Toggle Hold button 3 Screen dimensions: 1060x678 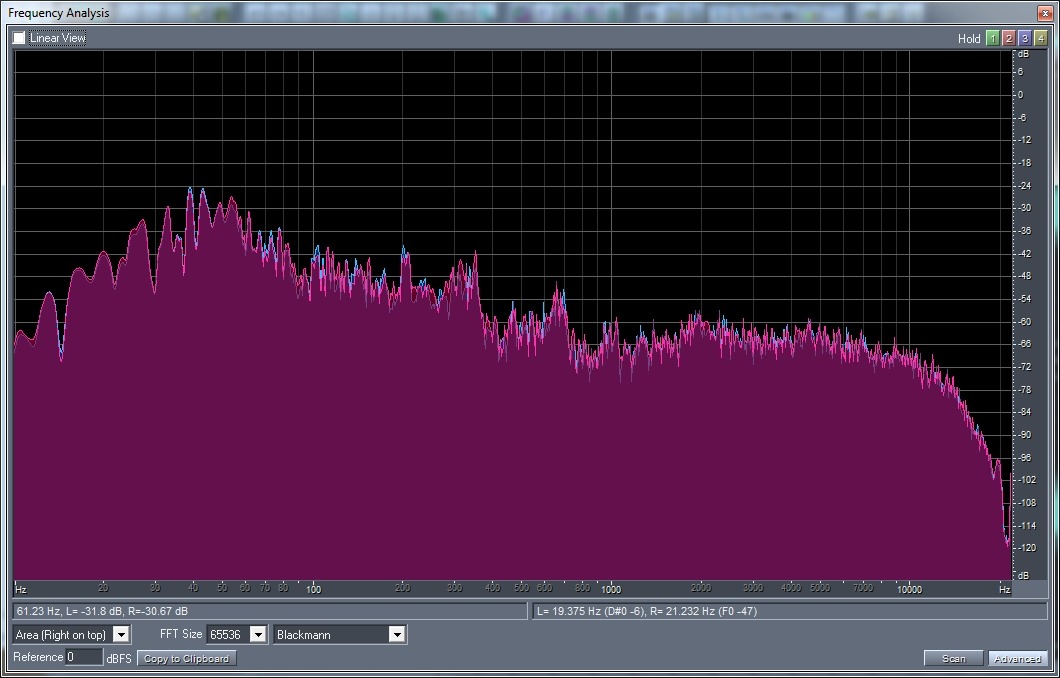click(1025, 39)
